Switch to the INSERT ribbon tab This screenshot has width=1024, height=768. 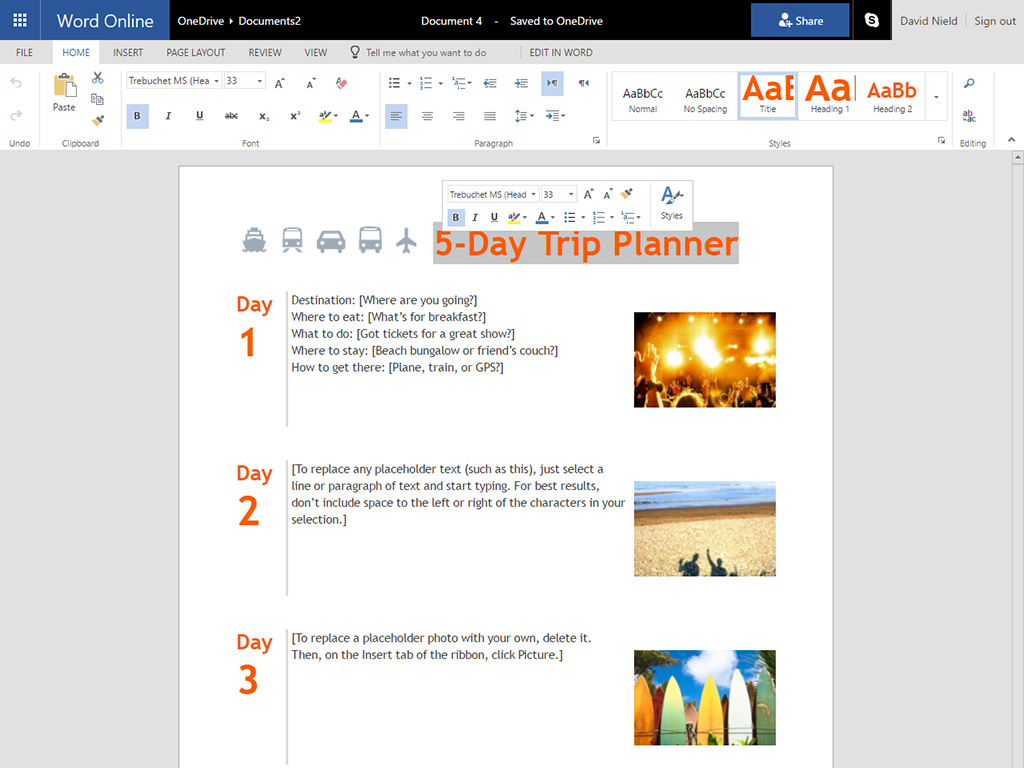coord(127,52)
